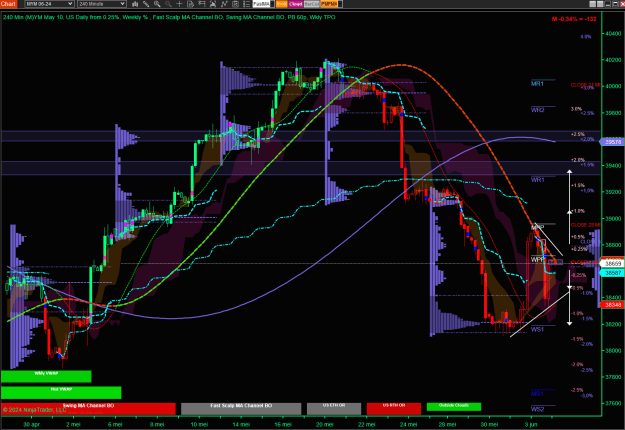Toggle the orange Trend toolbar button
This screenshot has width=625, height=430.
click(282, 4)
